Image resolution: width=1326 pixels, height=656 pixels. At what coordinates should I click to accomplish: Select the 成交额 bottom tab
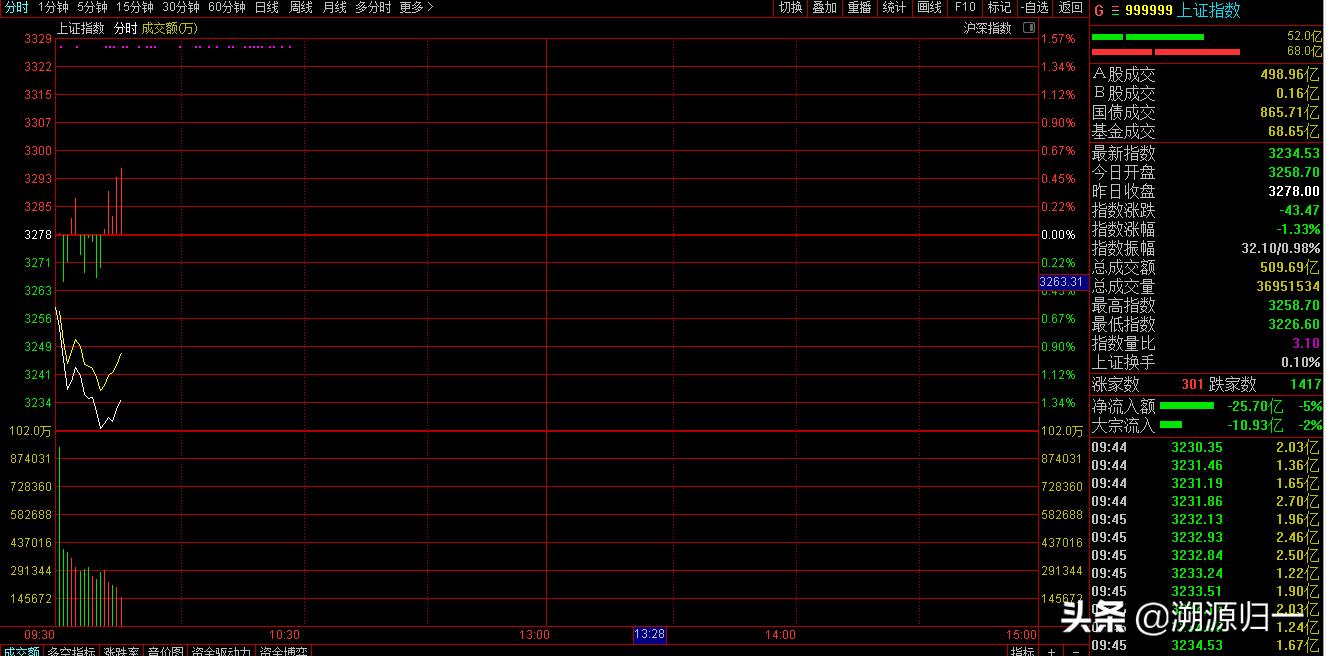[x=21, y=652]
